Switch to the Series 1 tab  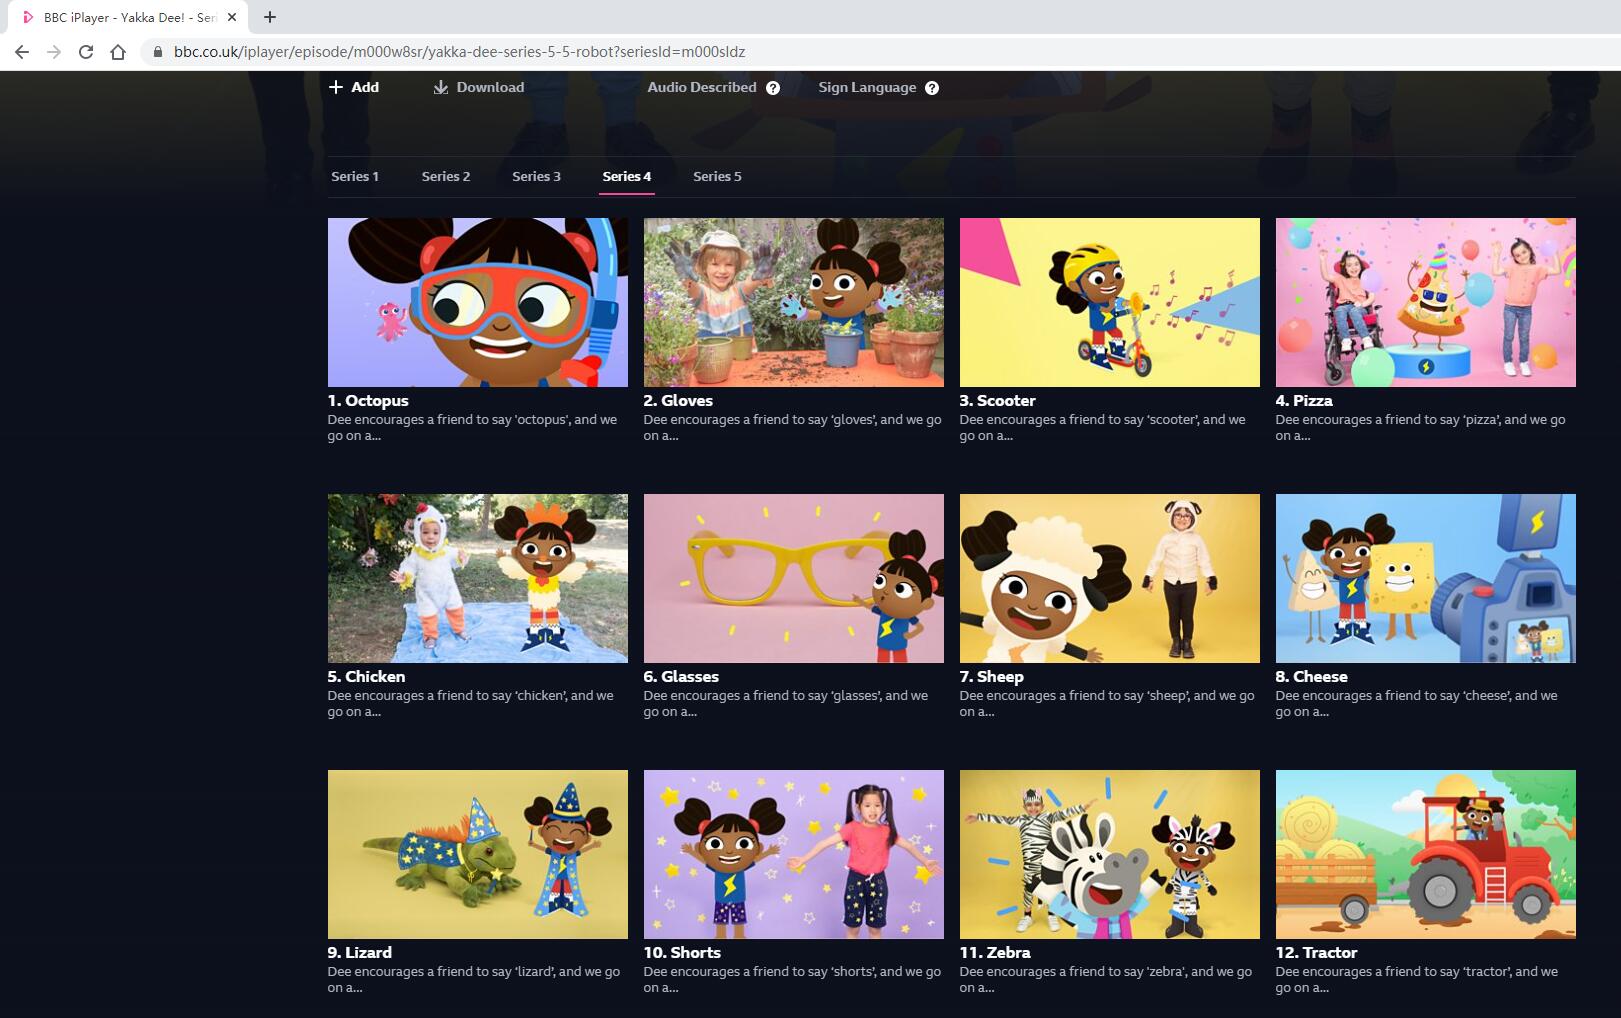355,176
